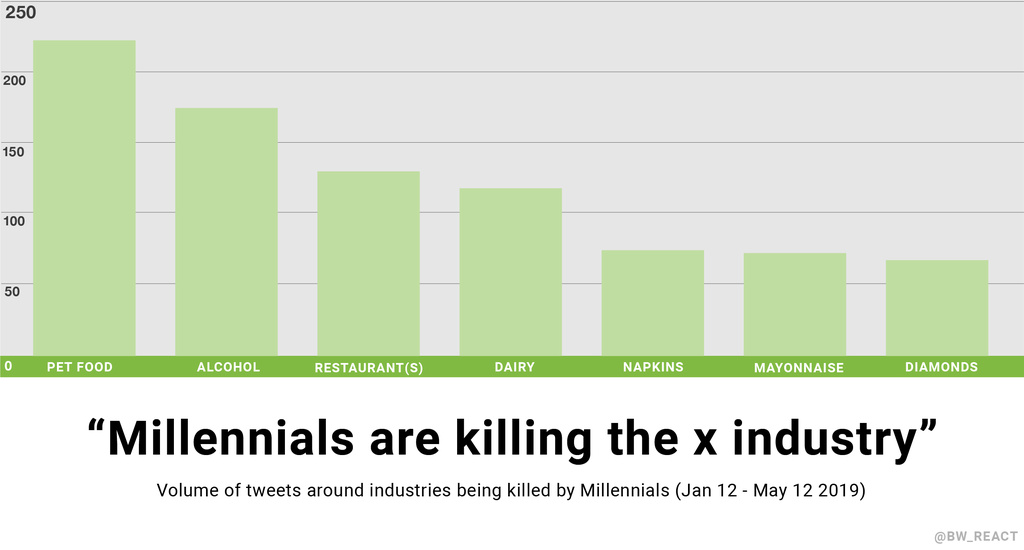Viewport: 1024px width, 550px height.
Task: Click the Volume of tweets subtitle
Action: 511,492
